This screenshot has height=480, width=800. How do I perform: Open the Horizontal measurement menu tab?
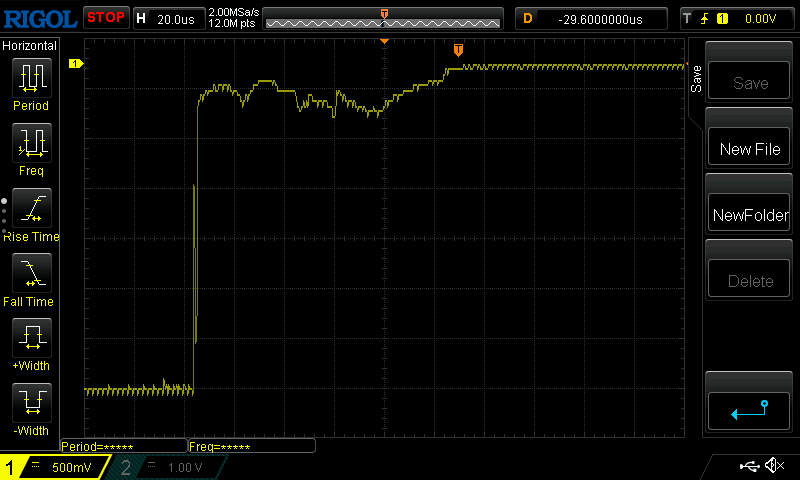(x=30, y=46)
